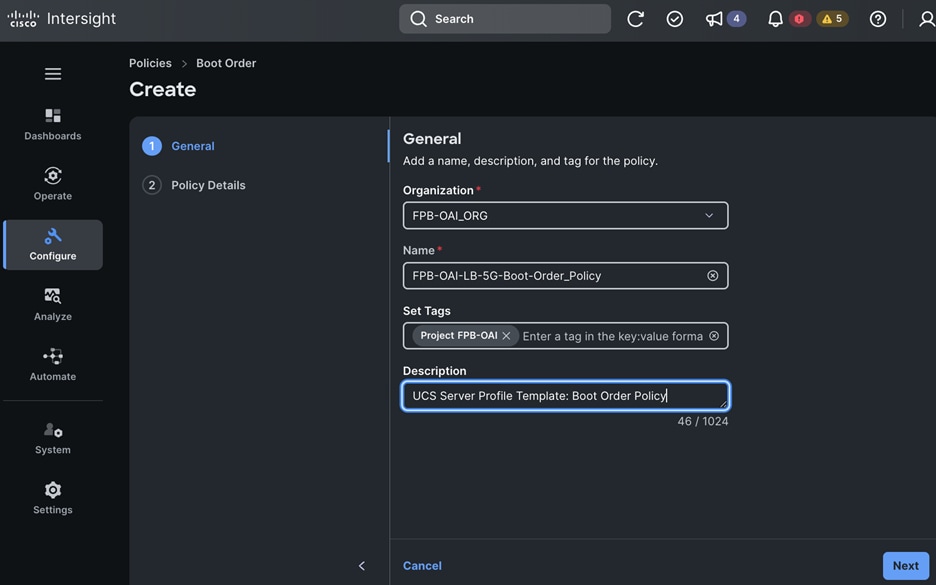
Task: Toggle the hamburger navigation menu
Action: click(x=53, y=73)
